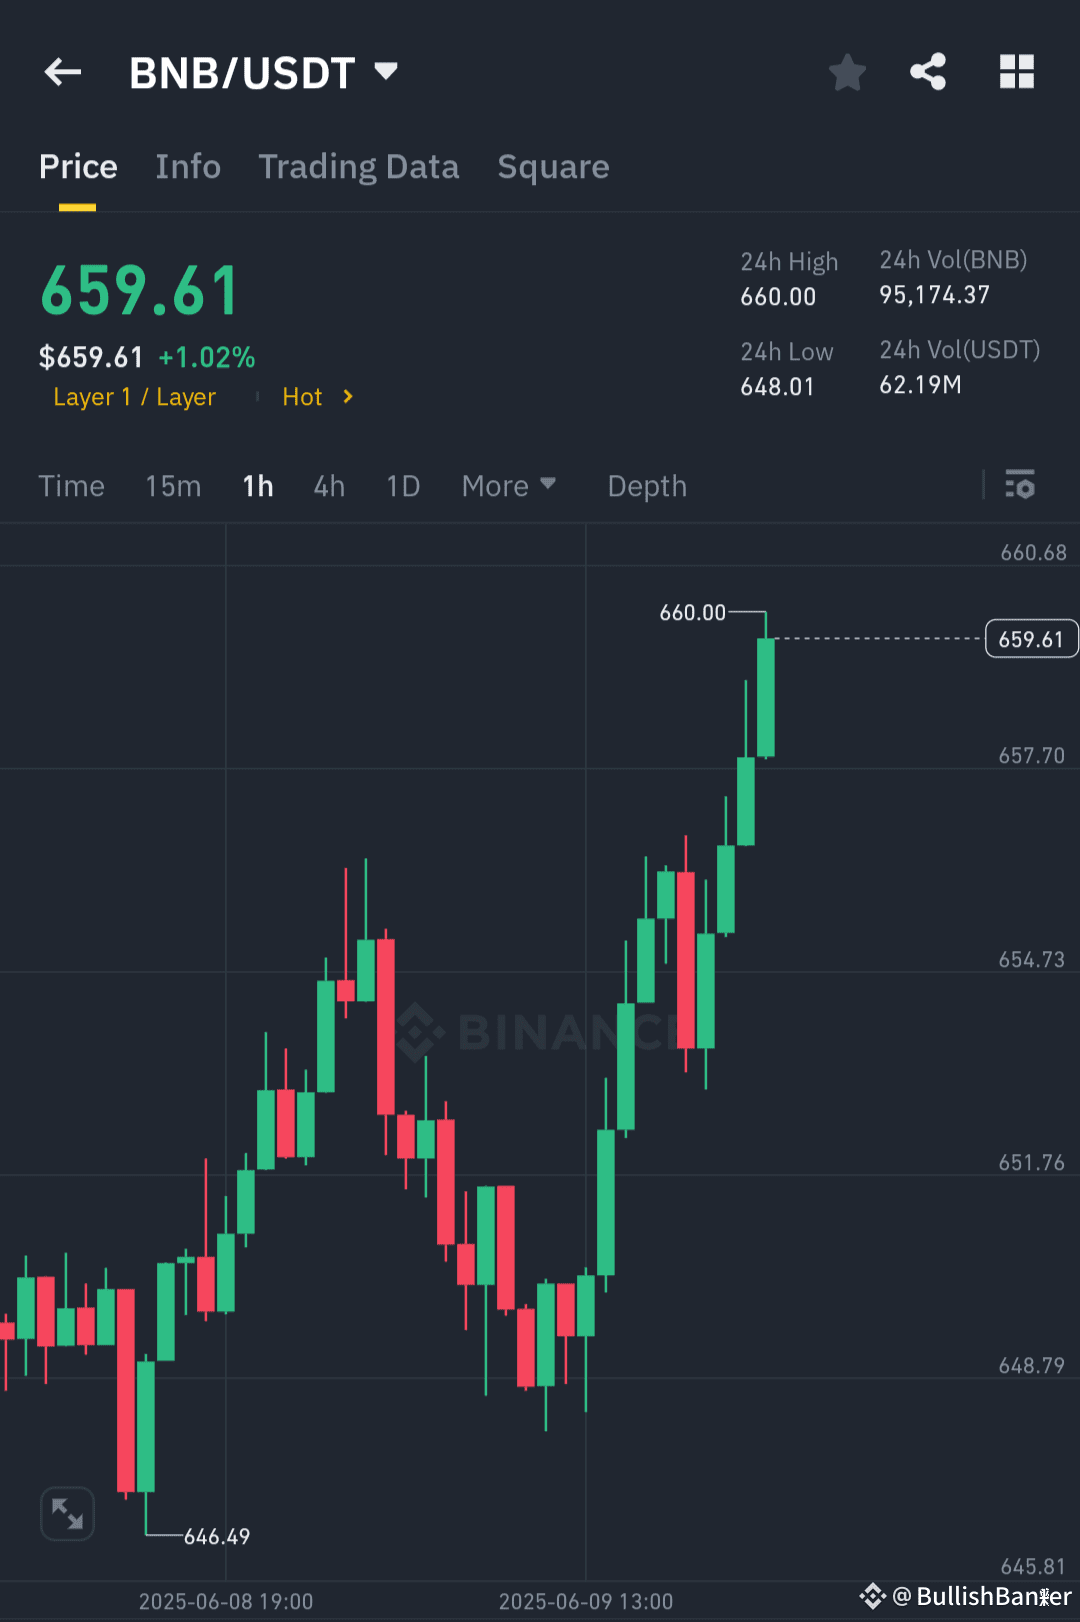Expand chart to fullscreen with arrows icon

[x=67, y=1513]
